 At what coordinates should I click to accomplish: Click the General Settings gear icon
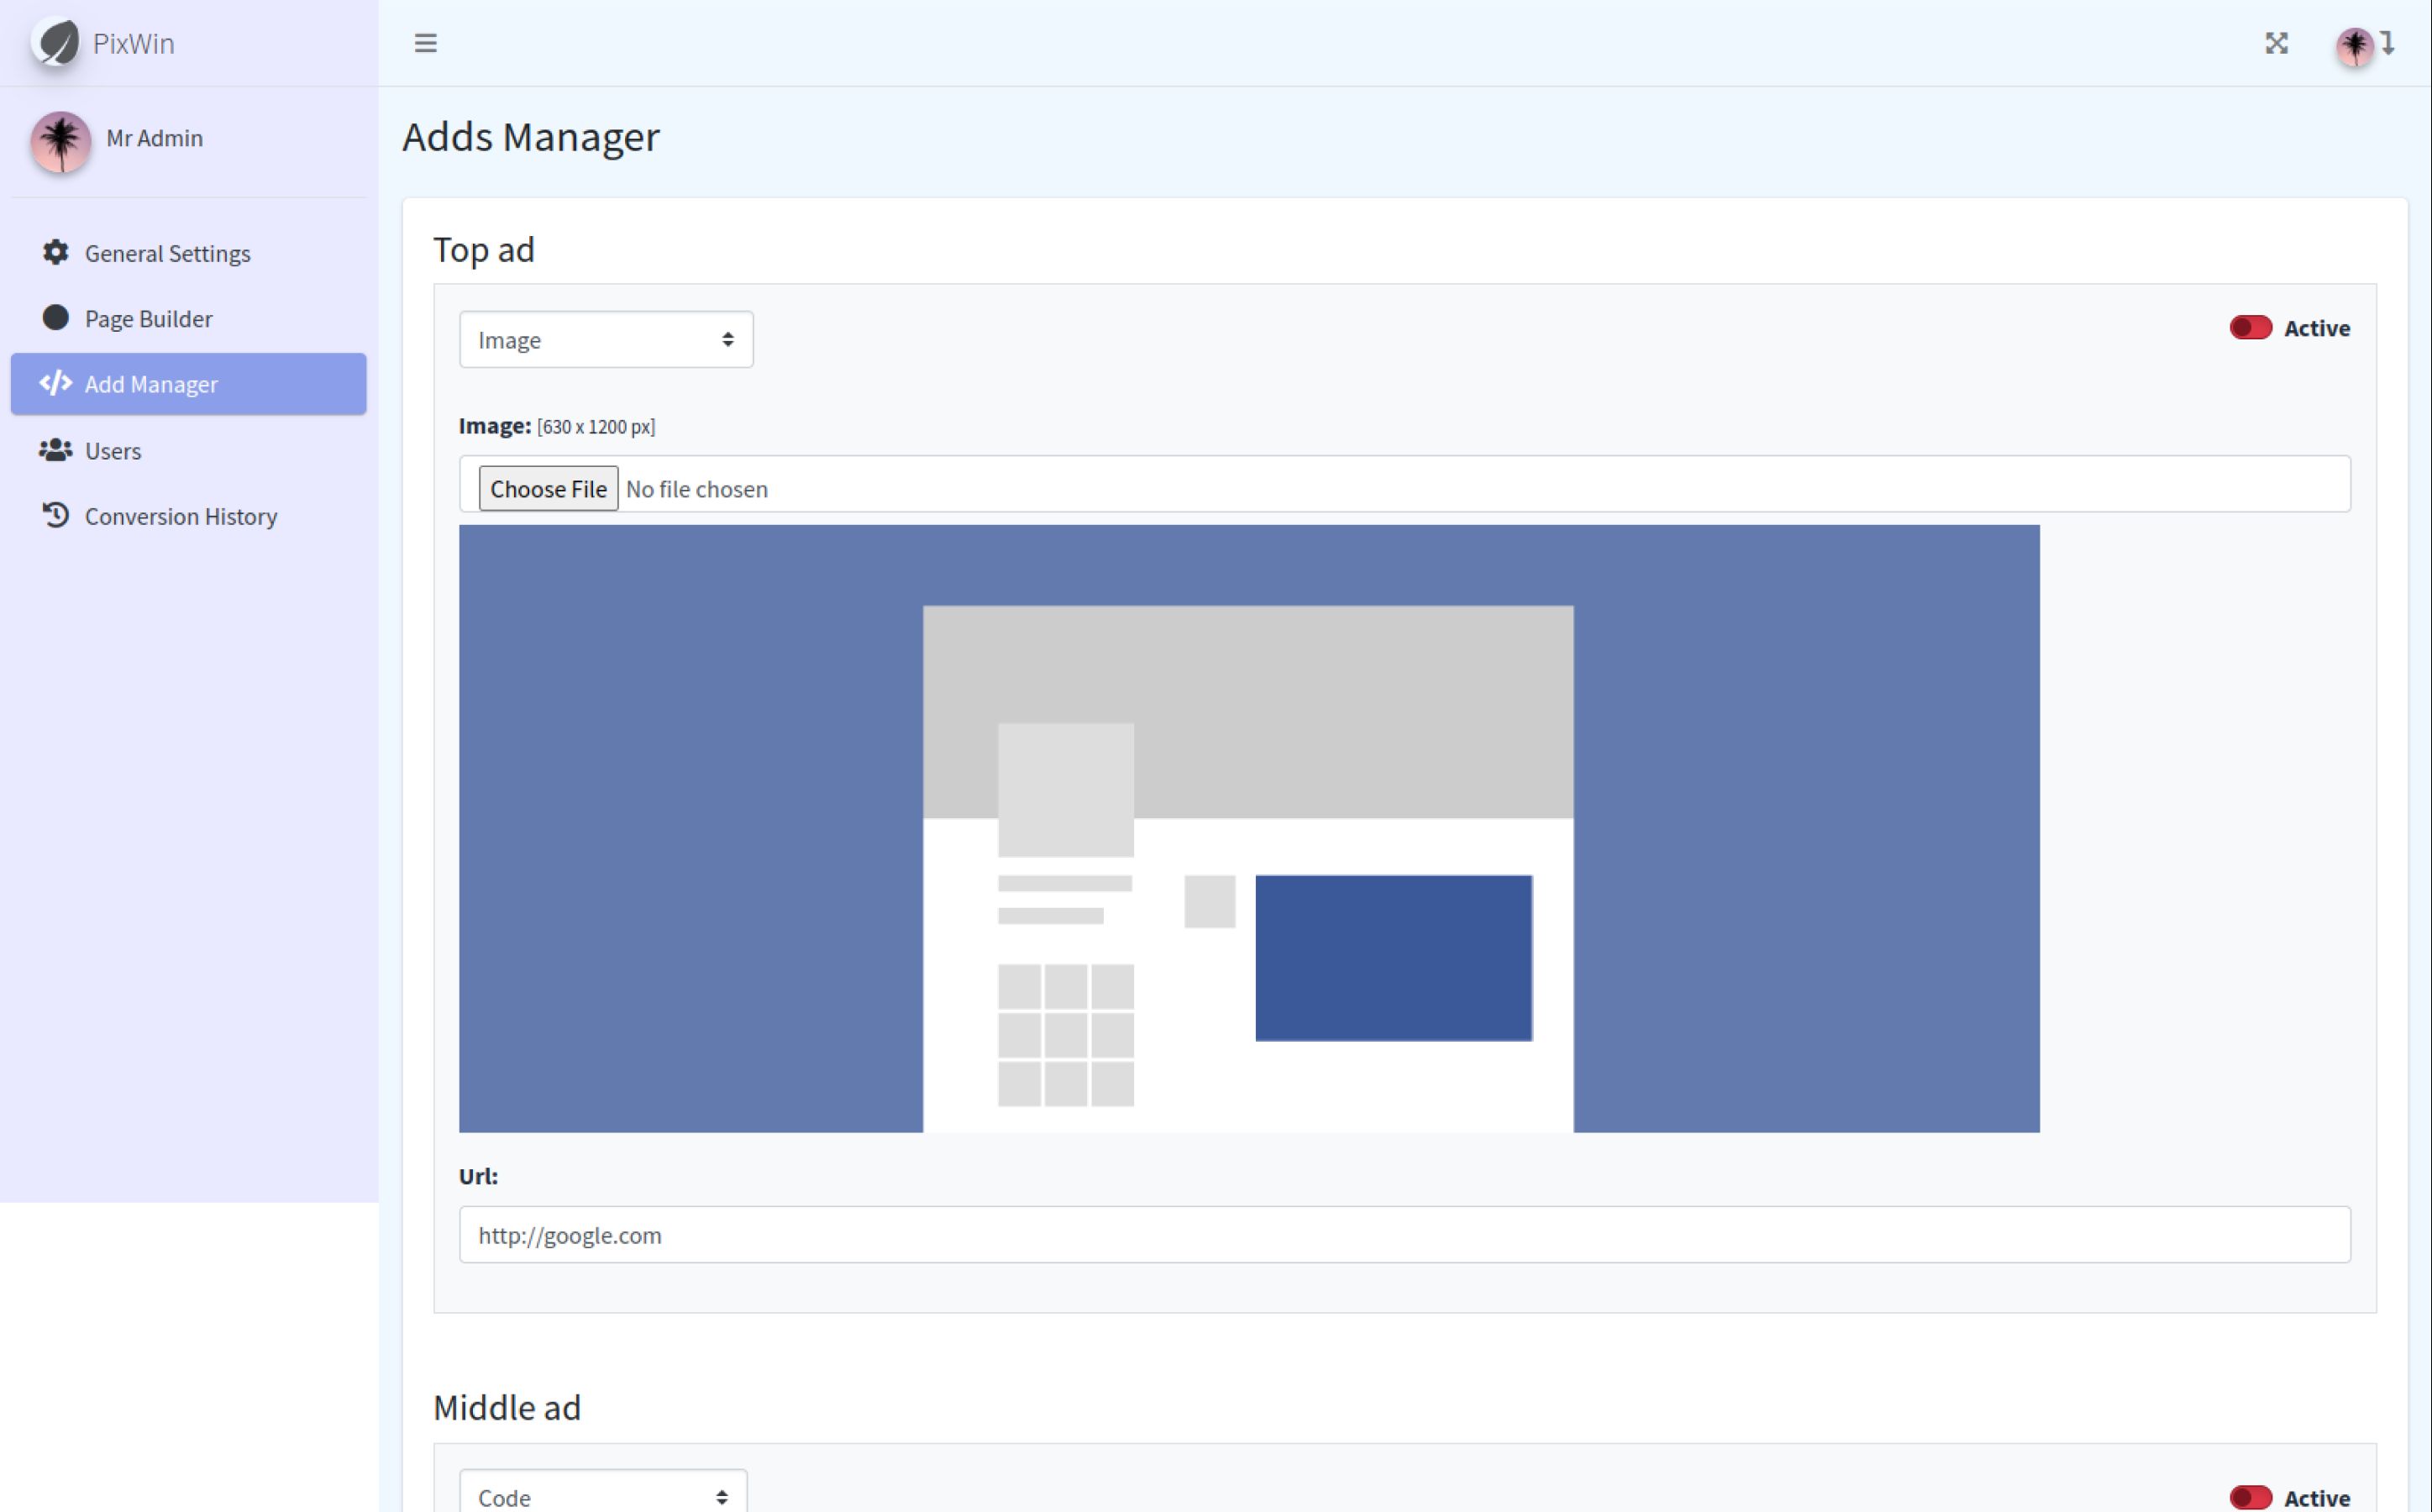pyautogui.click(x=56, y=252)
